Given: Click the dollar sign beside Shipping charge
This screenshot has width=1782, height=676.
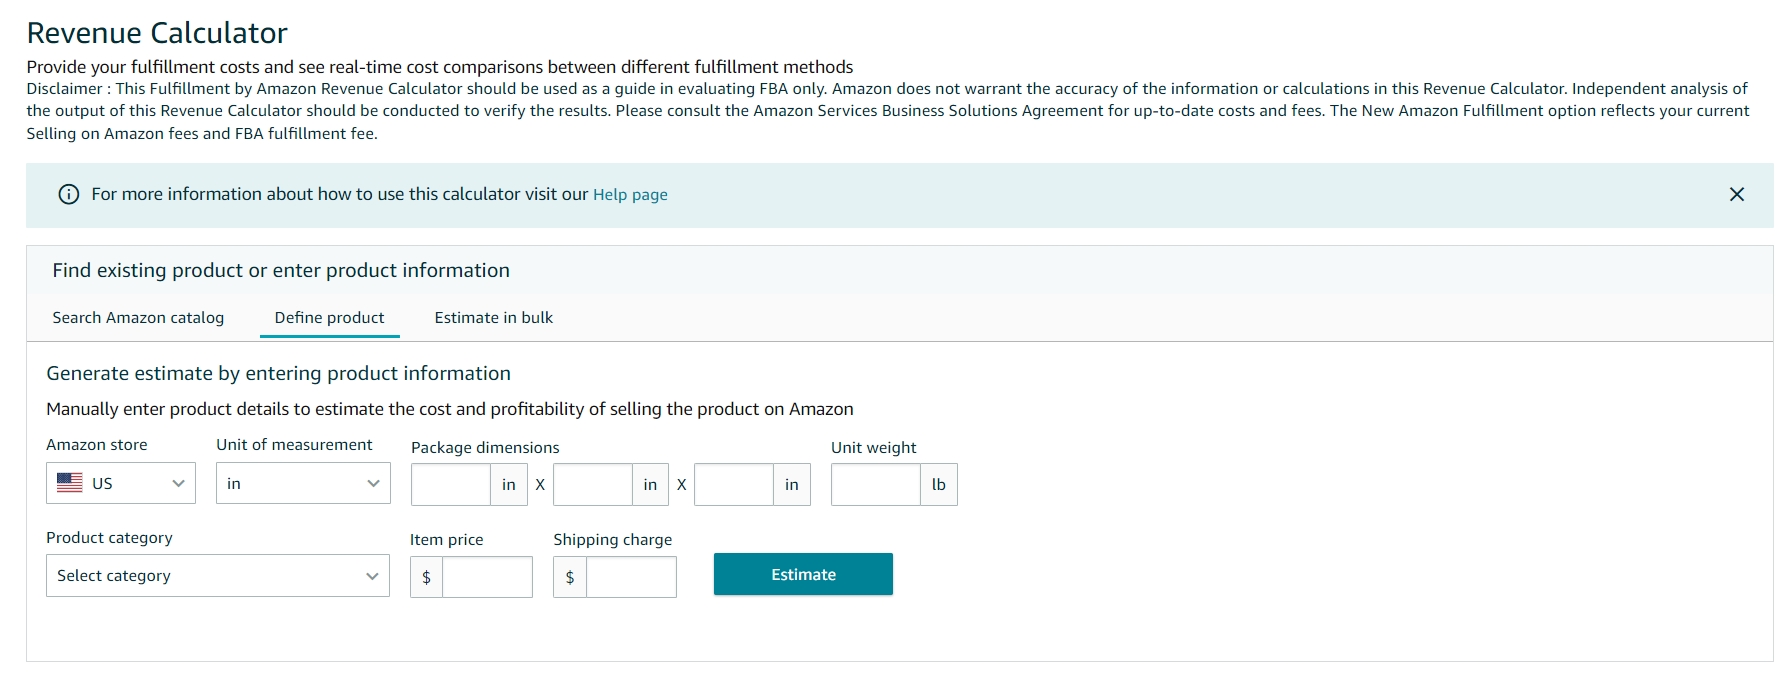Looking at the screenshot, I should click(x=570, y=577).
